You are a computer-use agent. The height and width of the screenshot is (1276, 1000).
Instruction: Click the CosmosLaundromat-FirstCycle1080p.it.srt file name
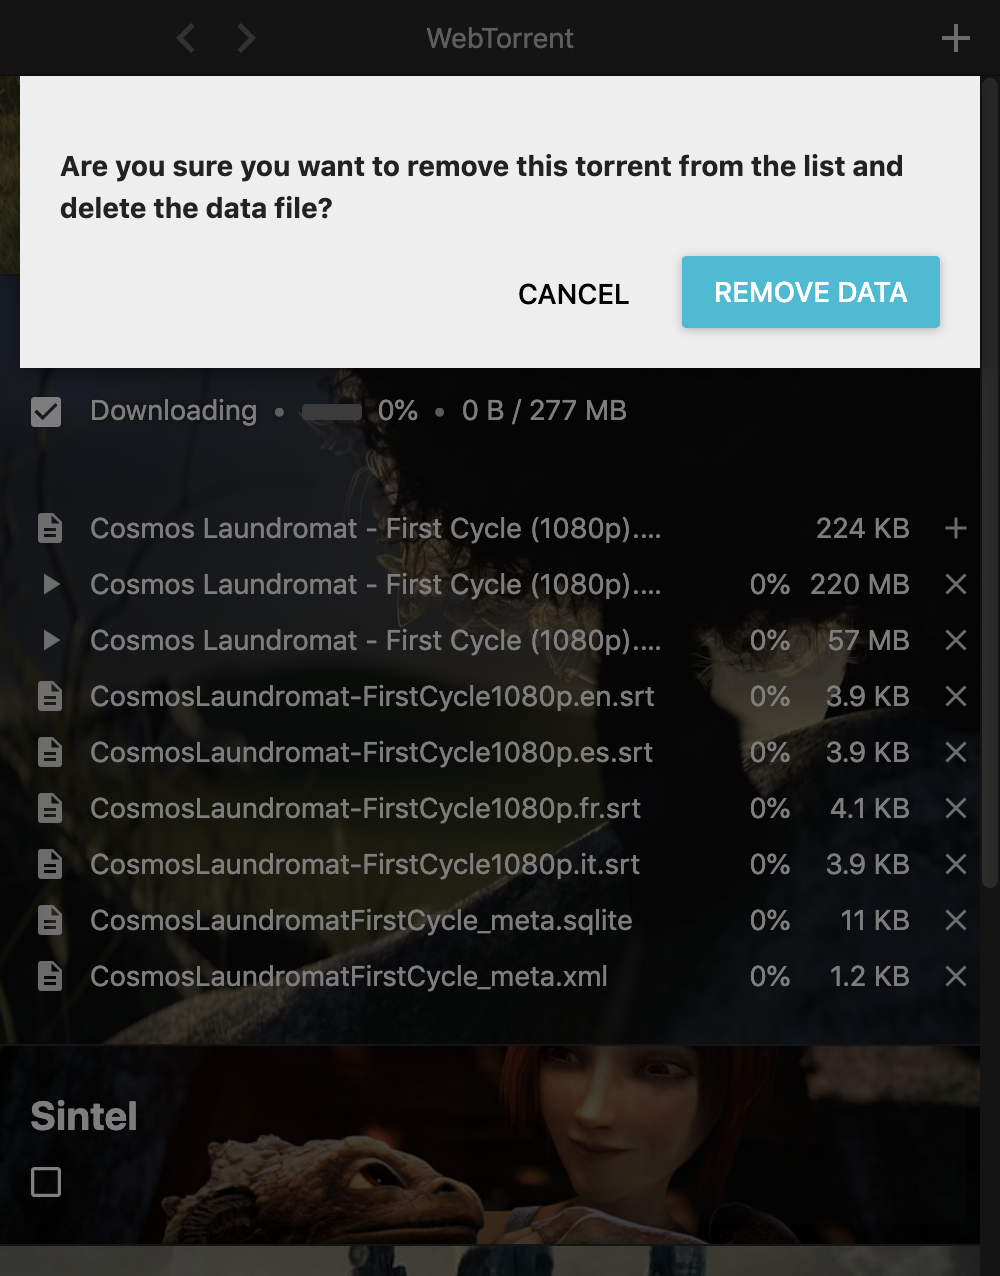pos(365,864)
